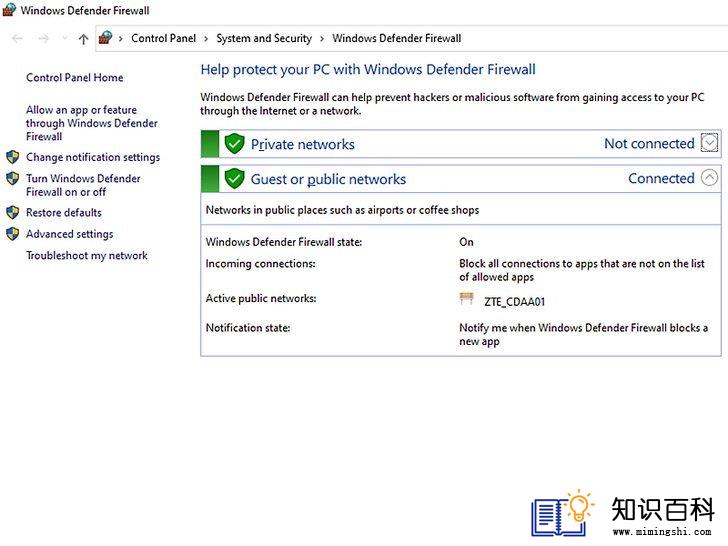Select Windows Defender Firewall breadcrumb
The height and width of the screenshot is (546, 728).
[396, 38]
